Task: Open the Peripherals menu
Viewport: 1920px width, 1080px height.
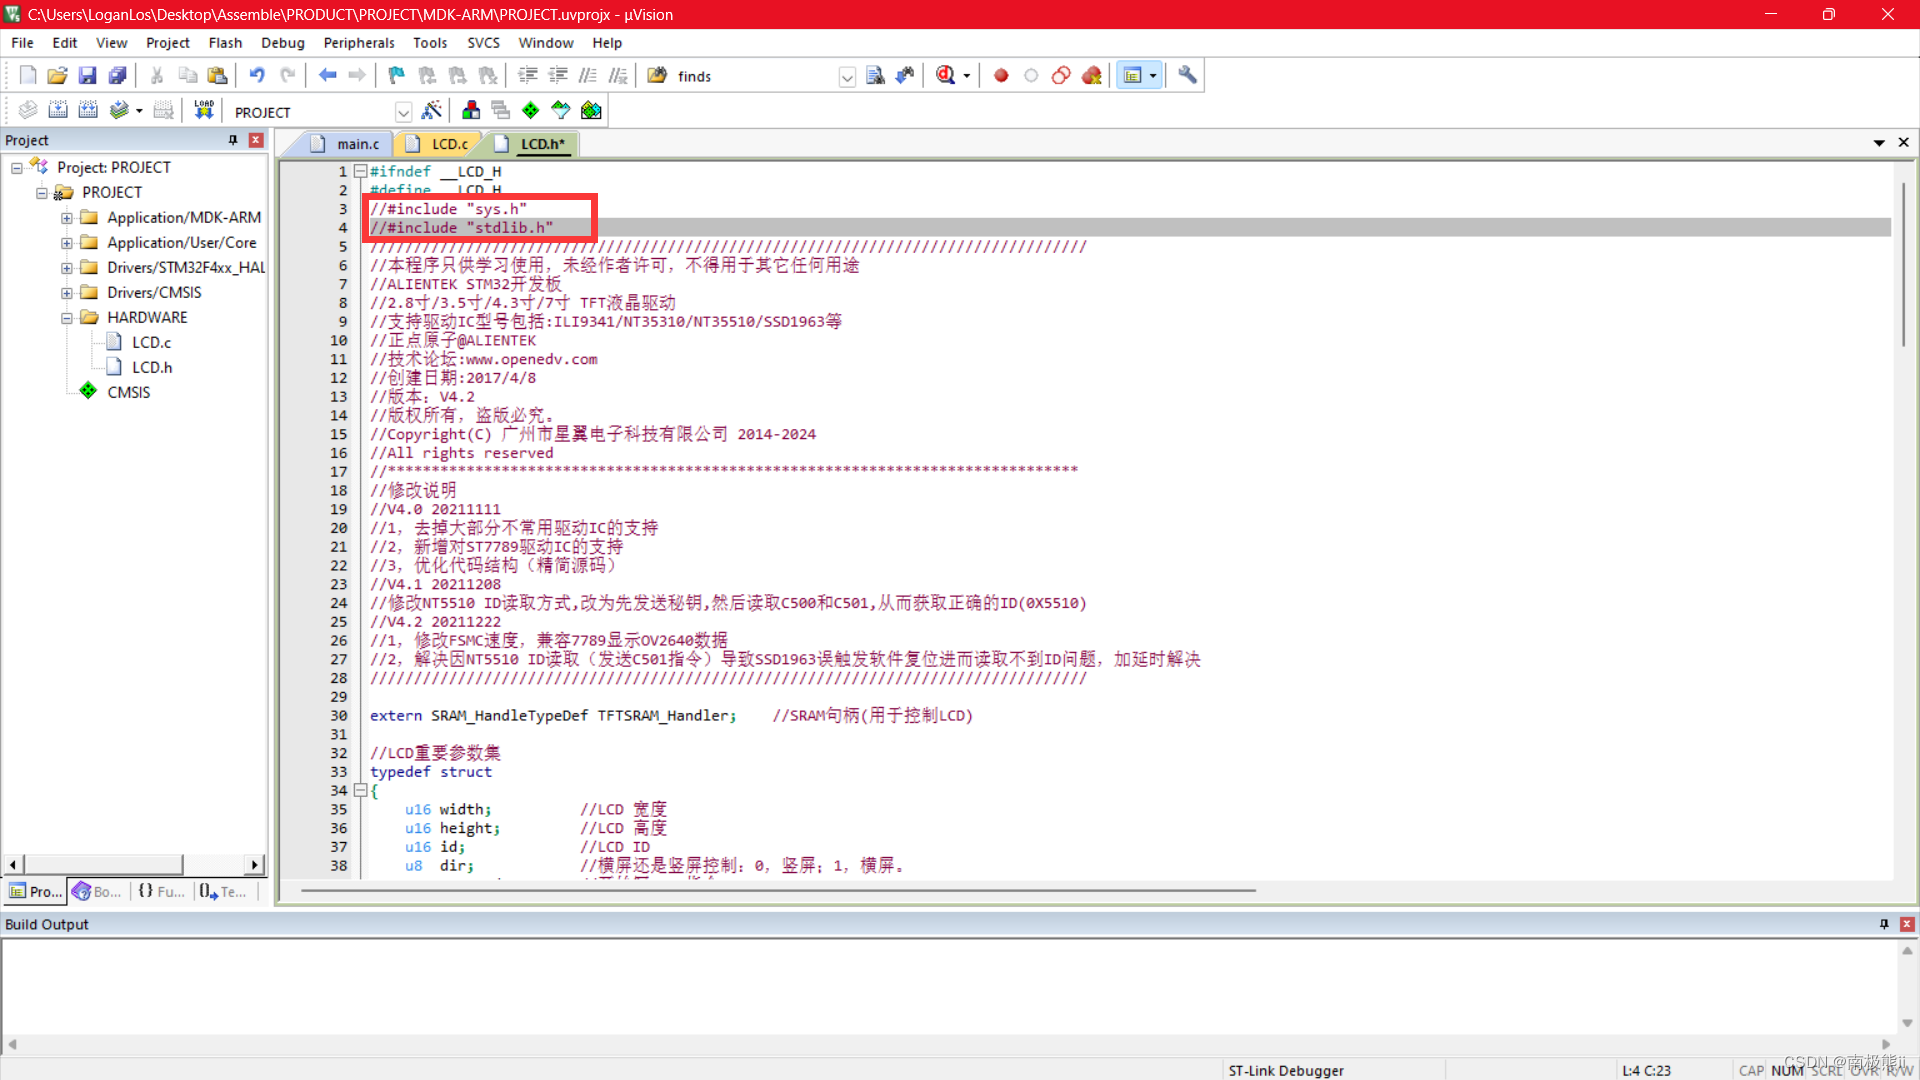Action: click(x=358, y=43)
